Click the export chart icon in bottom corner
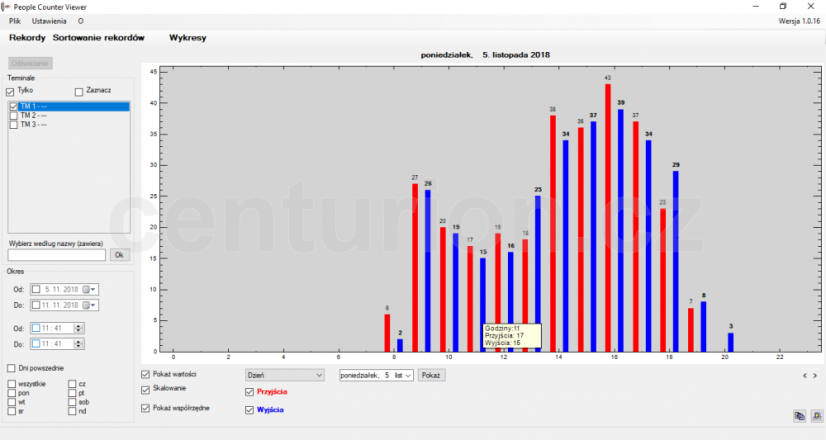 tap(817, 416)
